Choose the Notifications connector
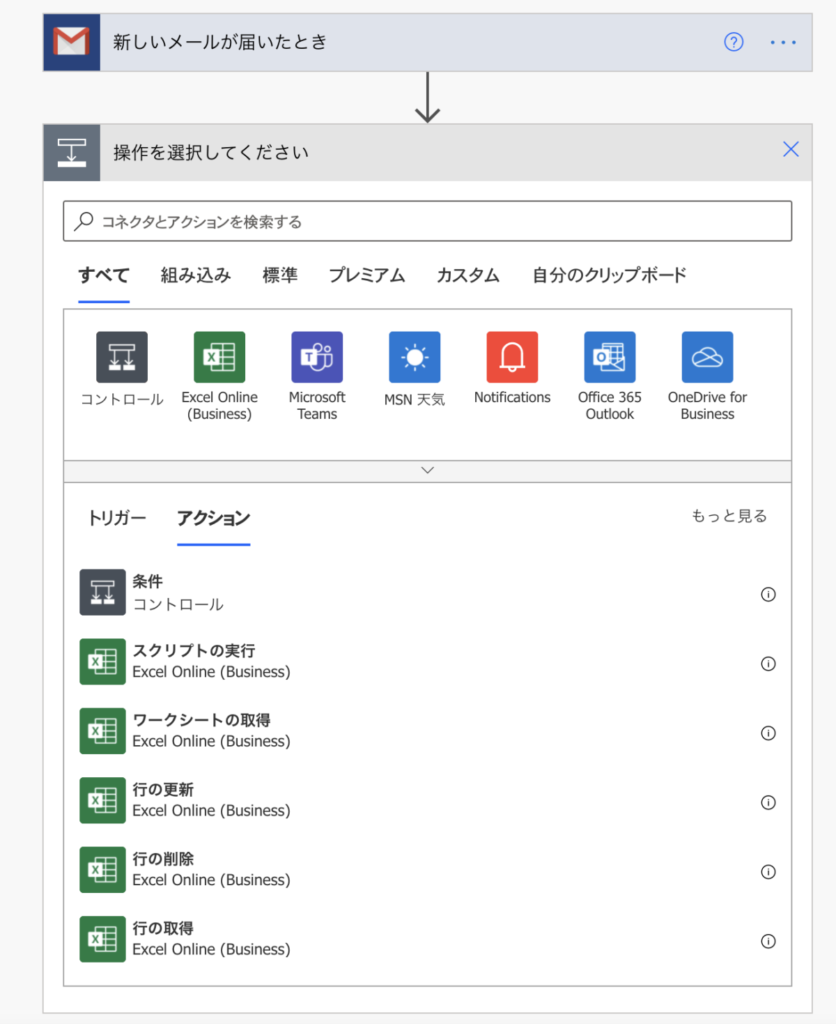This screenshot has height=1024, width=836. (x=512, y=369)
